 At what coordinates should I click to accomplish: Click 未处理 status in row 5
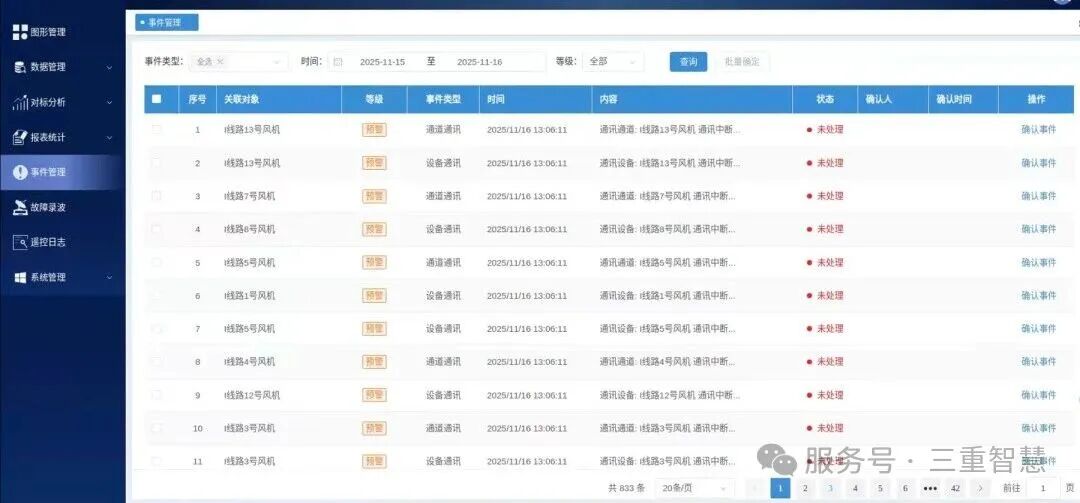(x=825, y=263)
